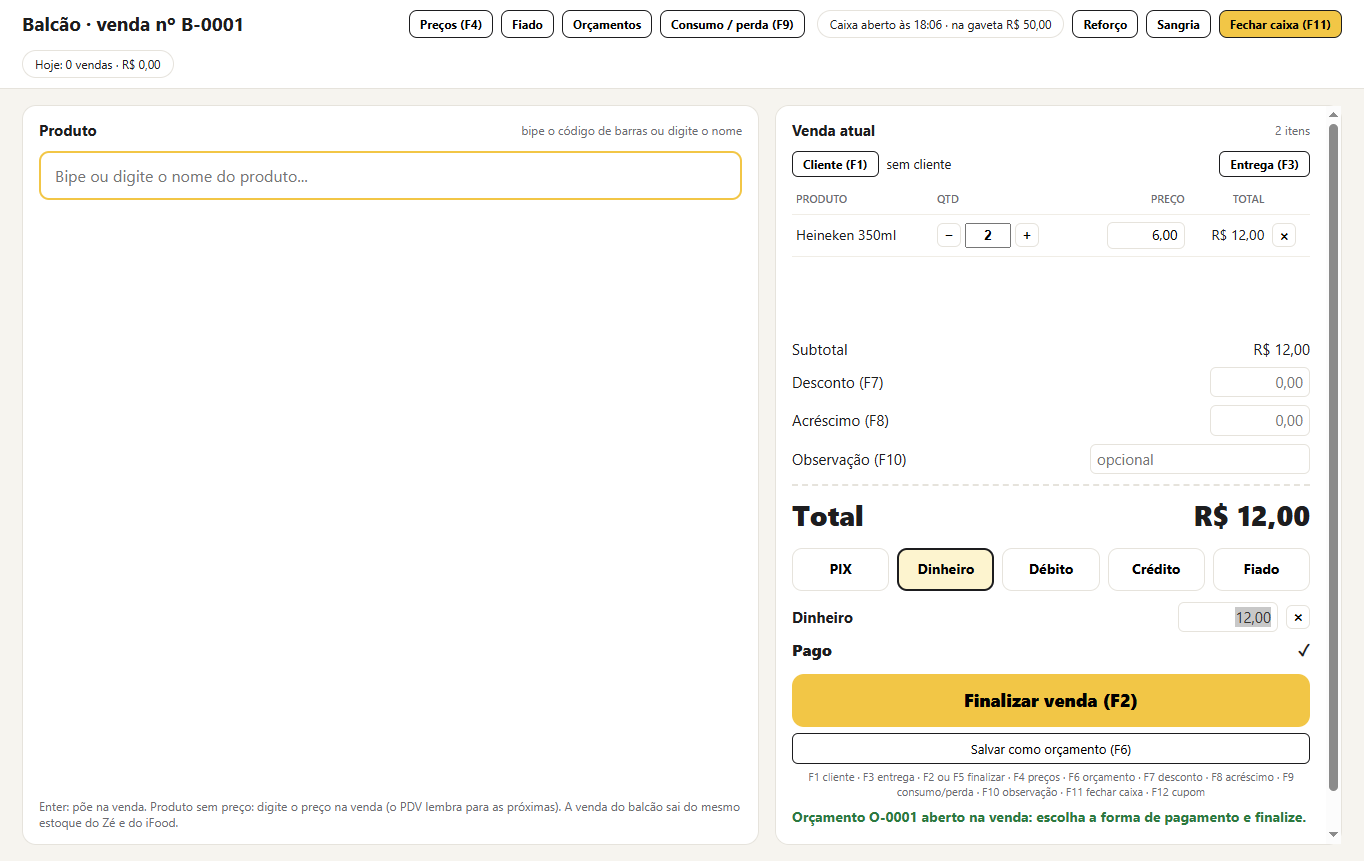Click the 'Hoje: 0 vendas' summary pill
Viewport: 1364px width, 861px height.
point(98,65)
